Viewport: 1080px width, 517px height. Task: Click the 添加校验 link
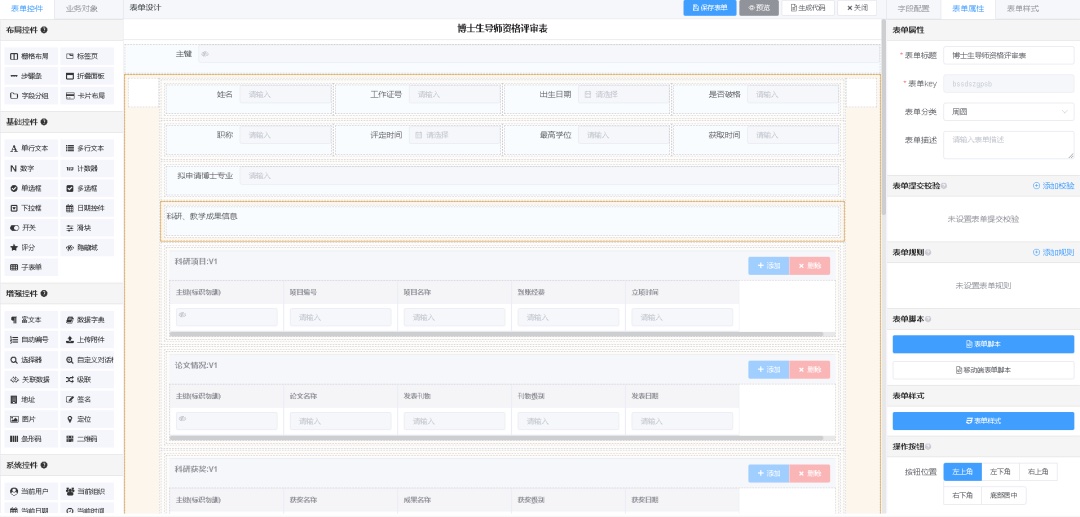coord(1053,186)
